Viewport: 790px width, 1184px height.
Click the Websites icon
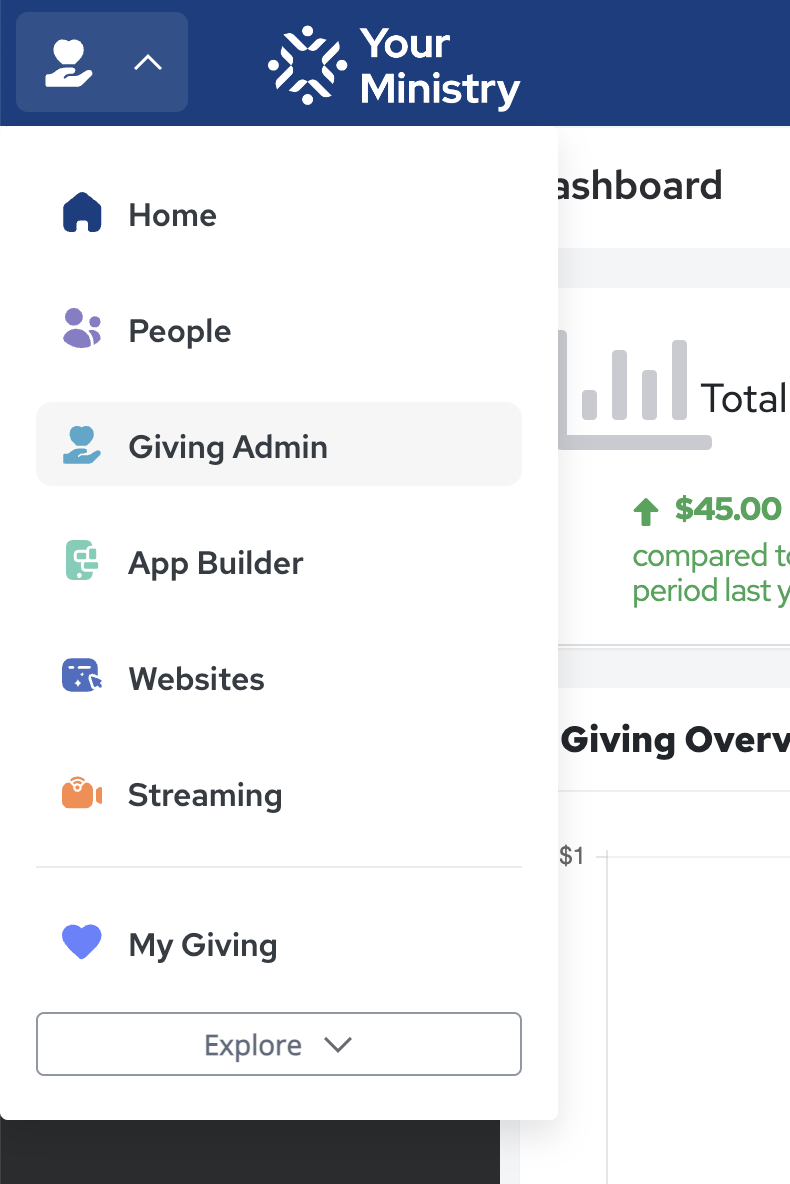click(82, 677)
